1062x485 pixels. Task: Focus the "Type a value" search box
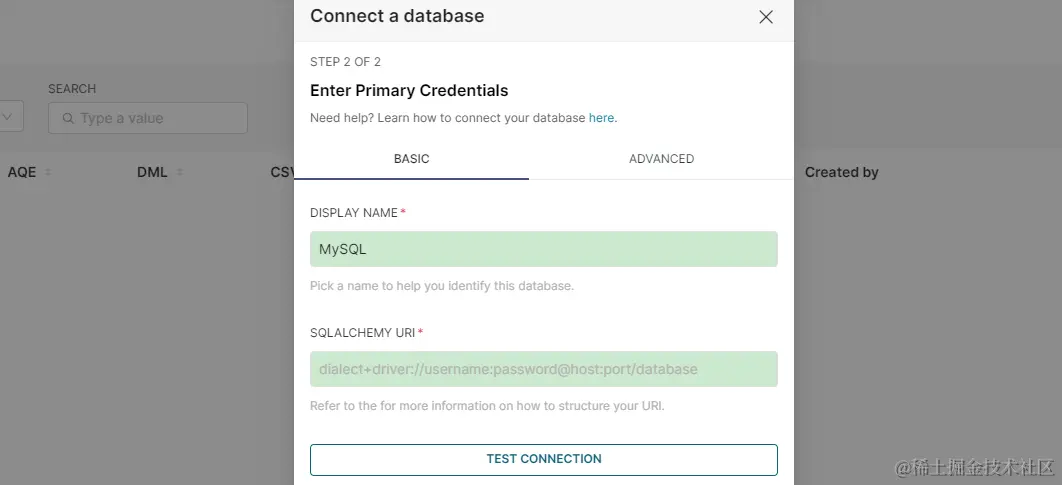click(x=155, y=118)
